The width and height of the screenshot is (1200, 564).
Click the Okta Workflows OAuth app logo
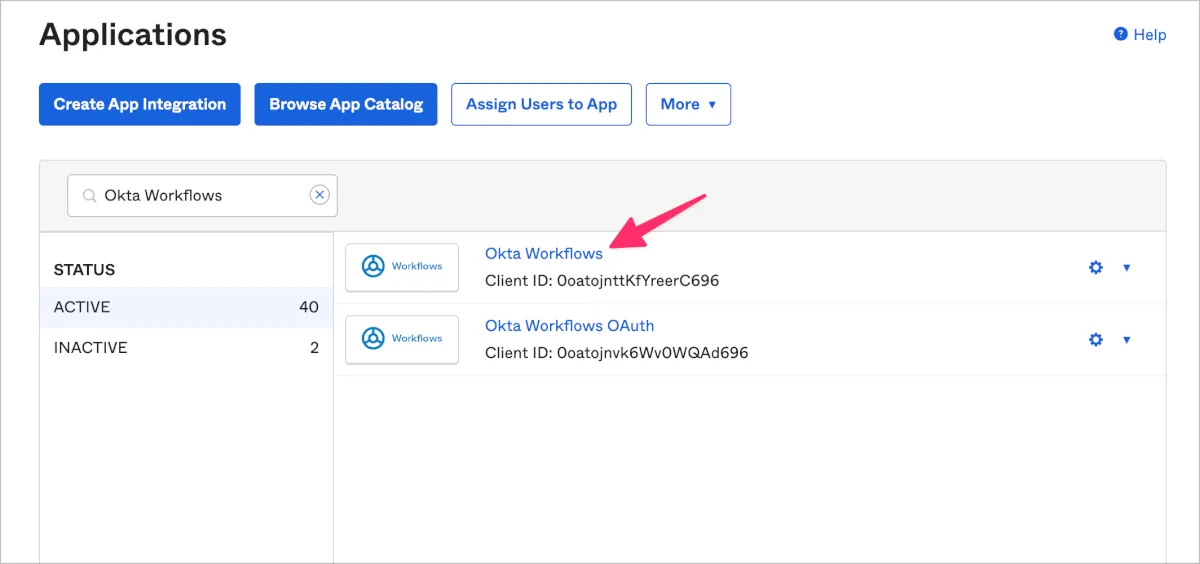pos(401,339)
